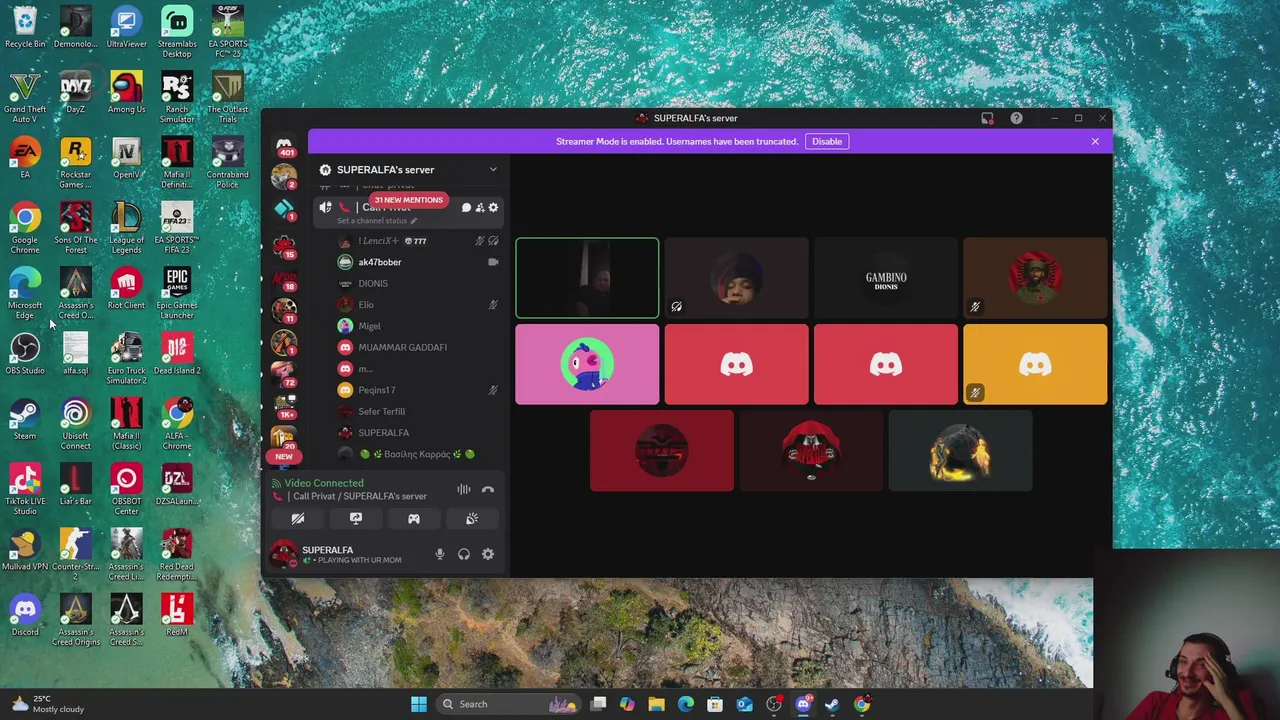1280x720 pixels.
Task: Click invite people icon on Call Privat
Action: (x=480, y=207)
